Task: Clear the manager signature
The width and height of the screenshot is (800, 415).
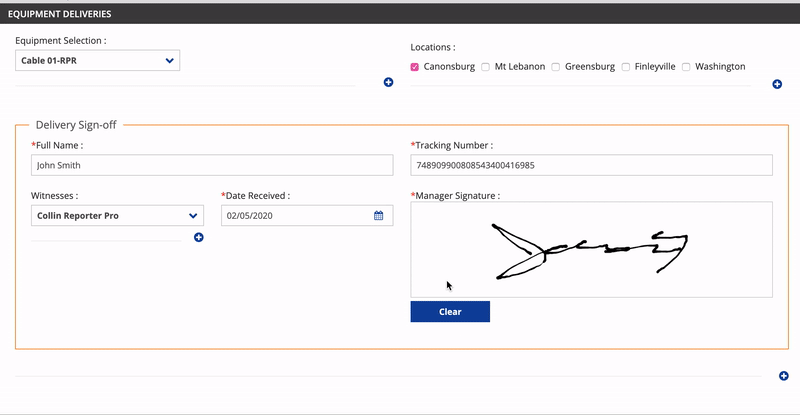Action: (x=450, y=311)
